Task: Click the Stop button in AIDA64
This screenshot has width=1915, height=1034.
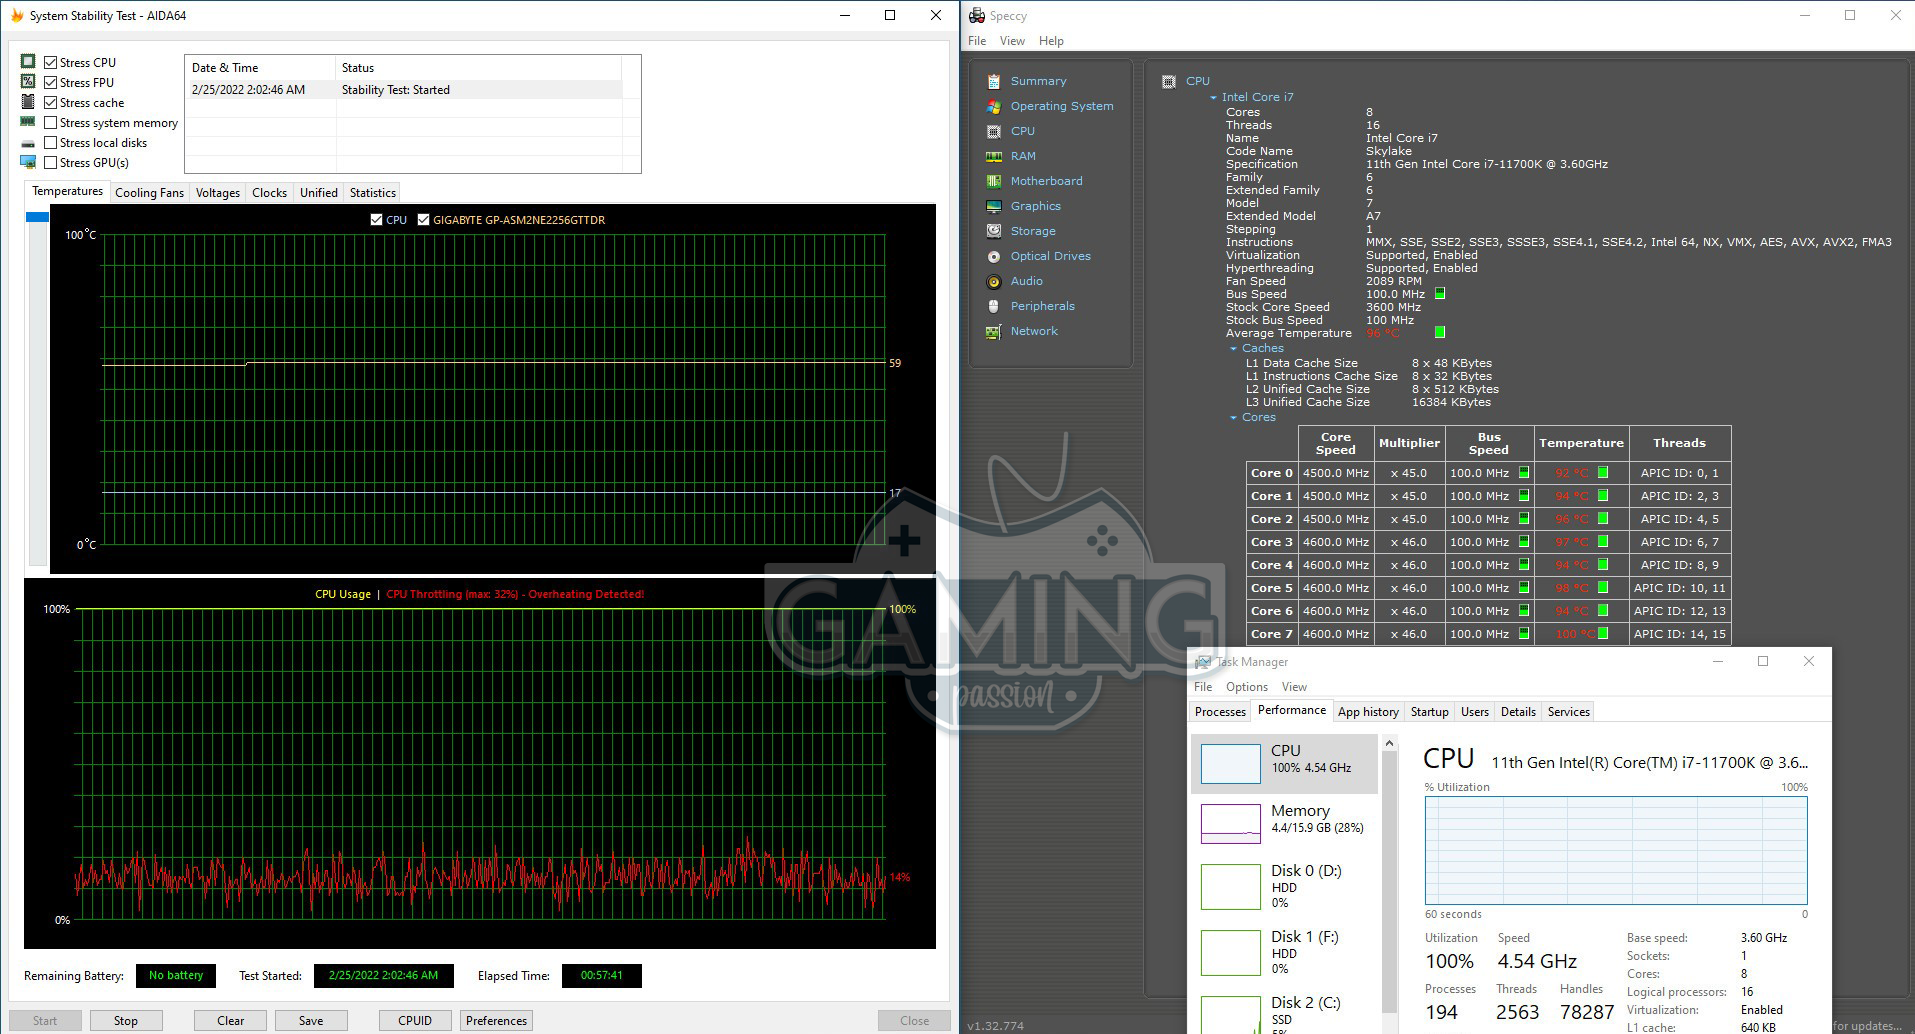Action: 126,1021
